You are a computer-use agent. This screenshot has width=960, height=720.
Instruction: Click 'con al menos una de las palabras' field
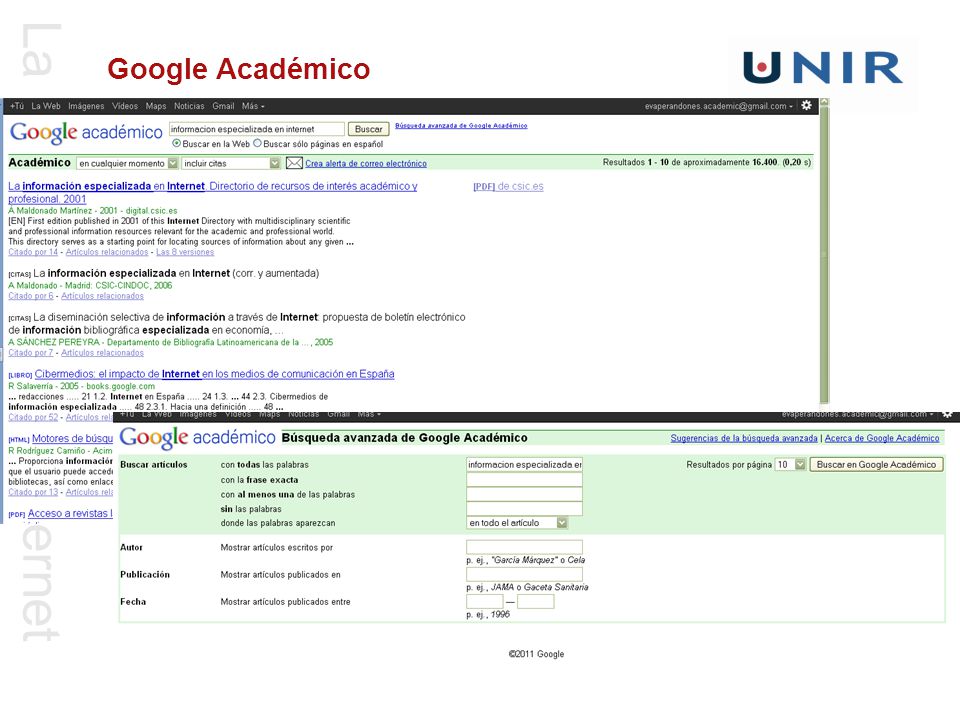click(524, 494)
